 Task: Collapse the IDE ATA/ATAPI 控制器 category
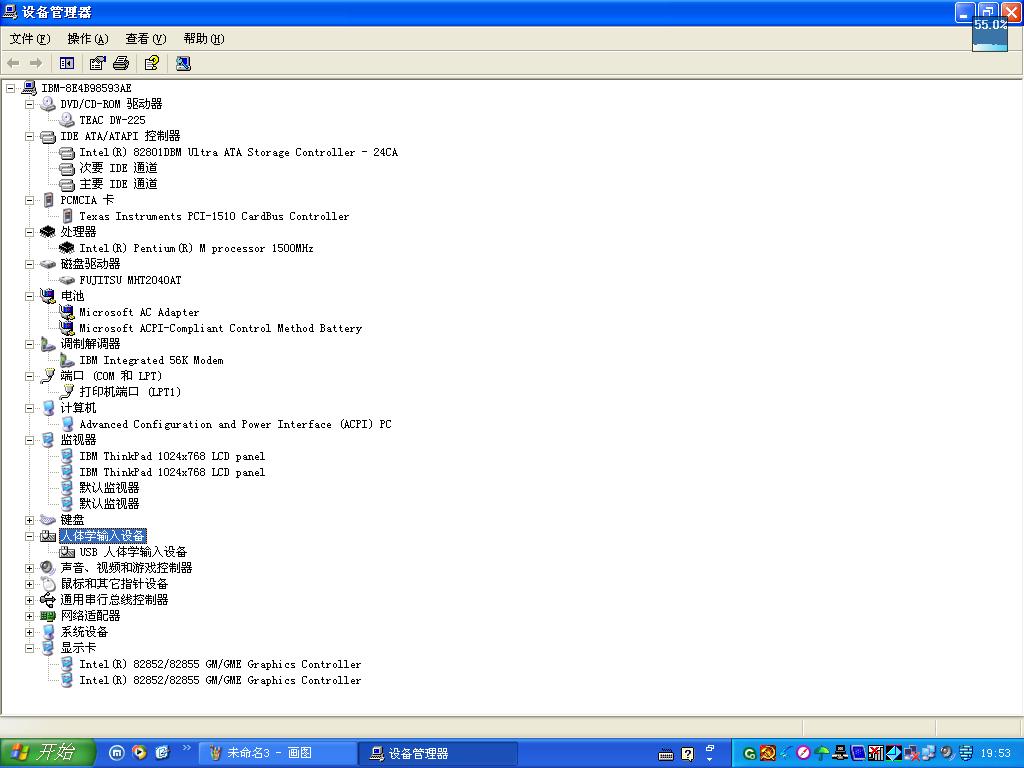point(29,136)
